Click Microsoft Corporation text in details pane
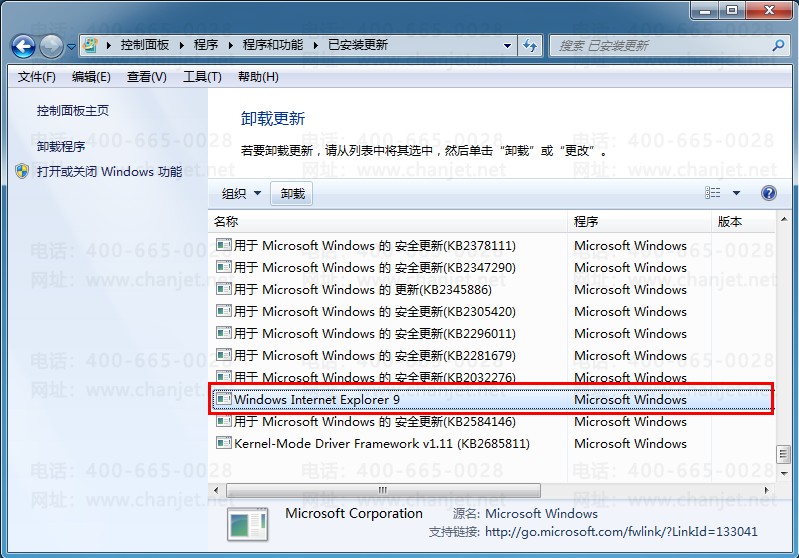 354,514
